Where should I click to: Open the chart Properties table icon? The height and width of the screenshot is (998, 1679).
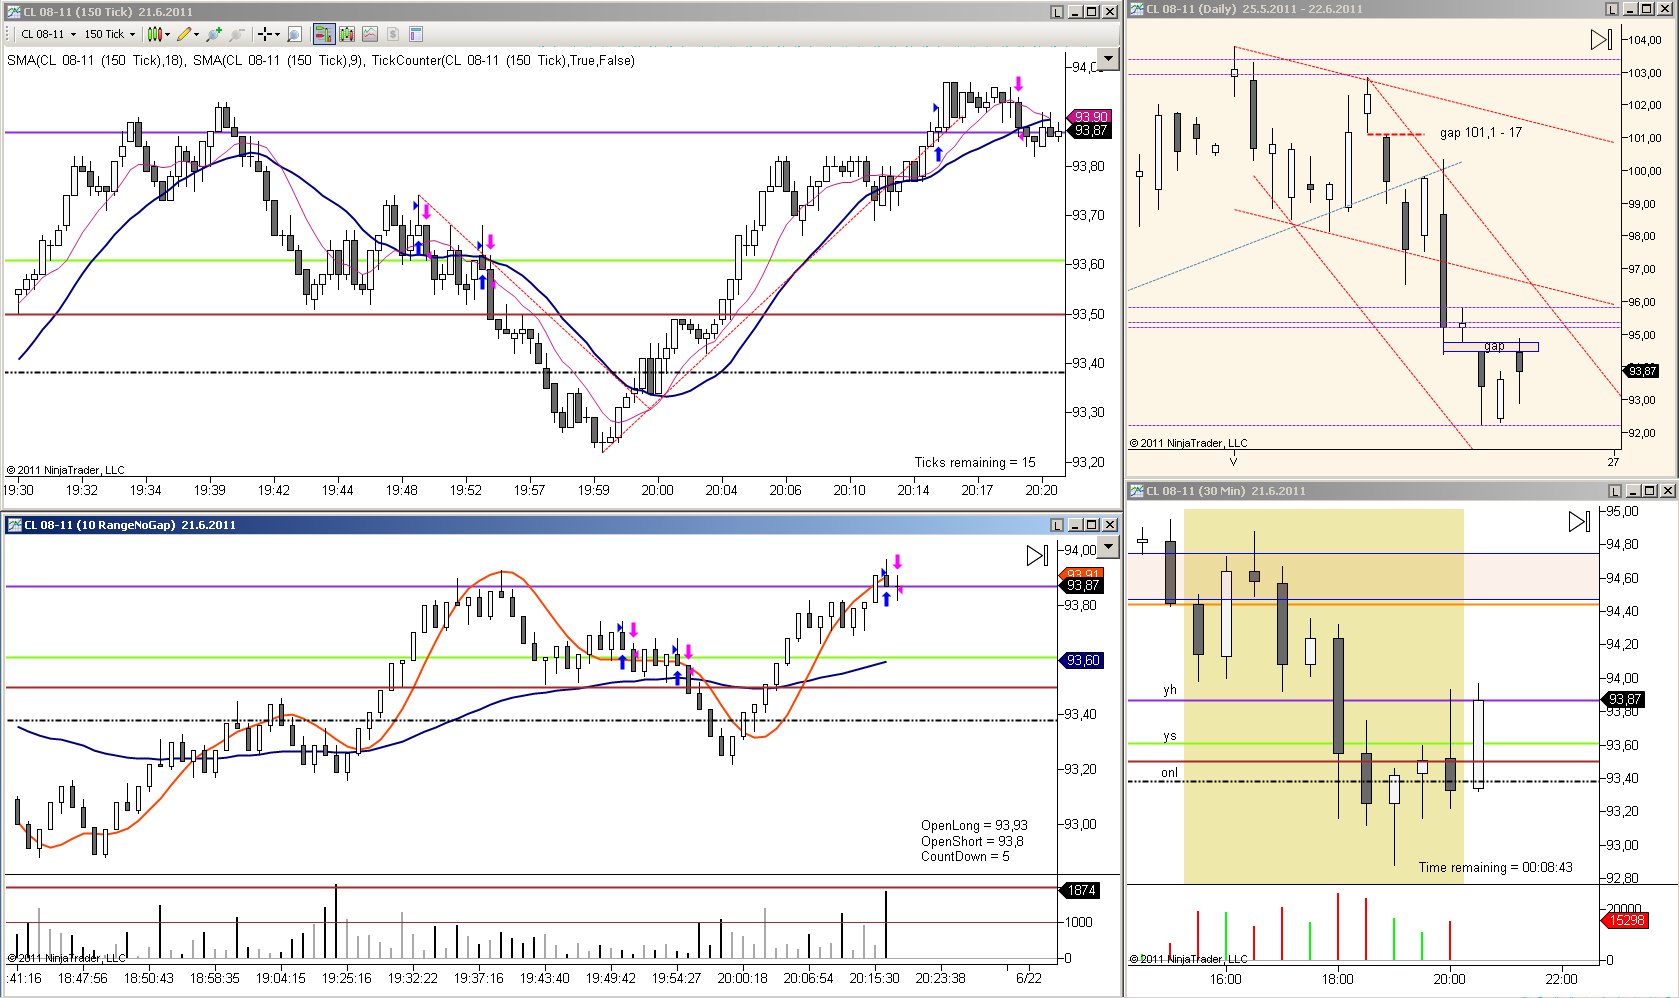tap(416, 34)
